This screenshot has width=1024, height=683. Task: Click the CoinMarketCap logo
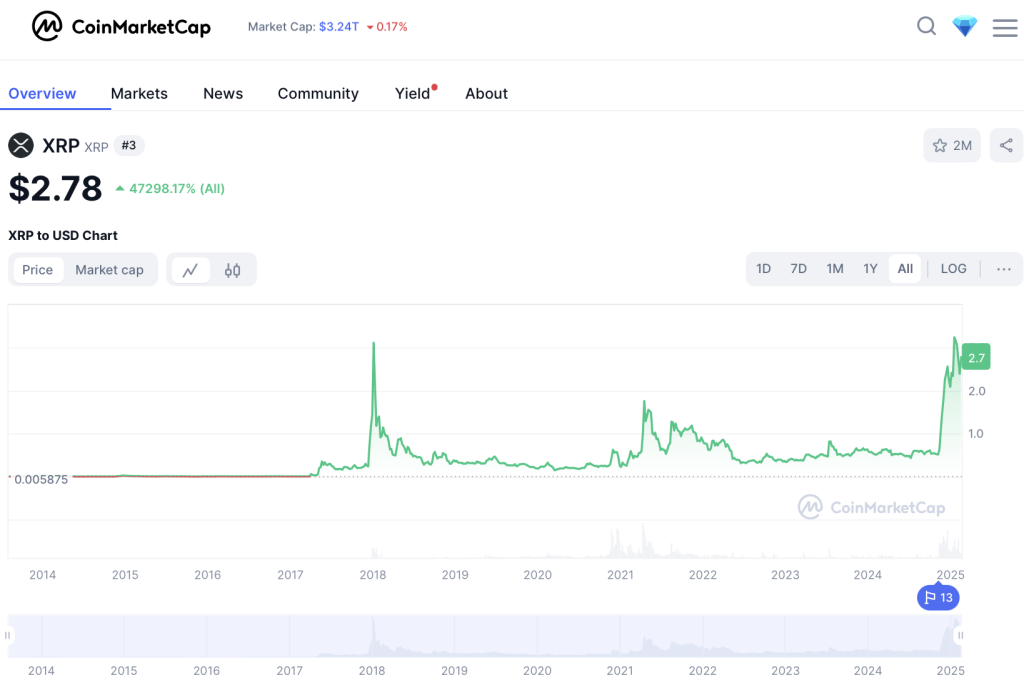tap(121, 27)
